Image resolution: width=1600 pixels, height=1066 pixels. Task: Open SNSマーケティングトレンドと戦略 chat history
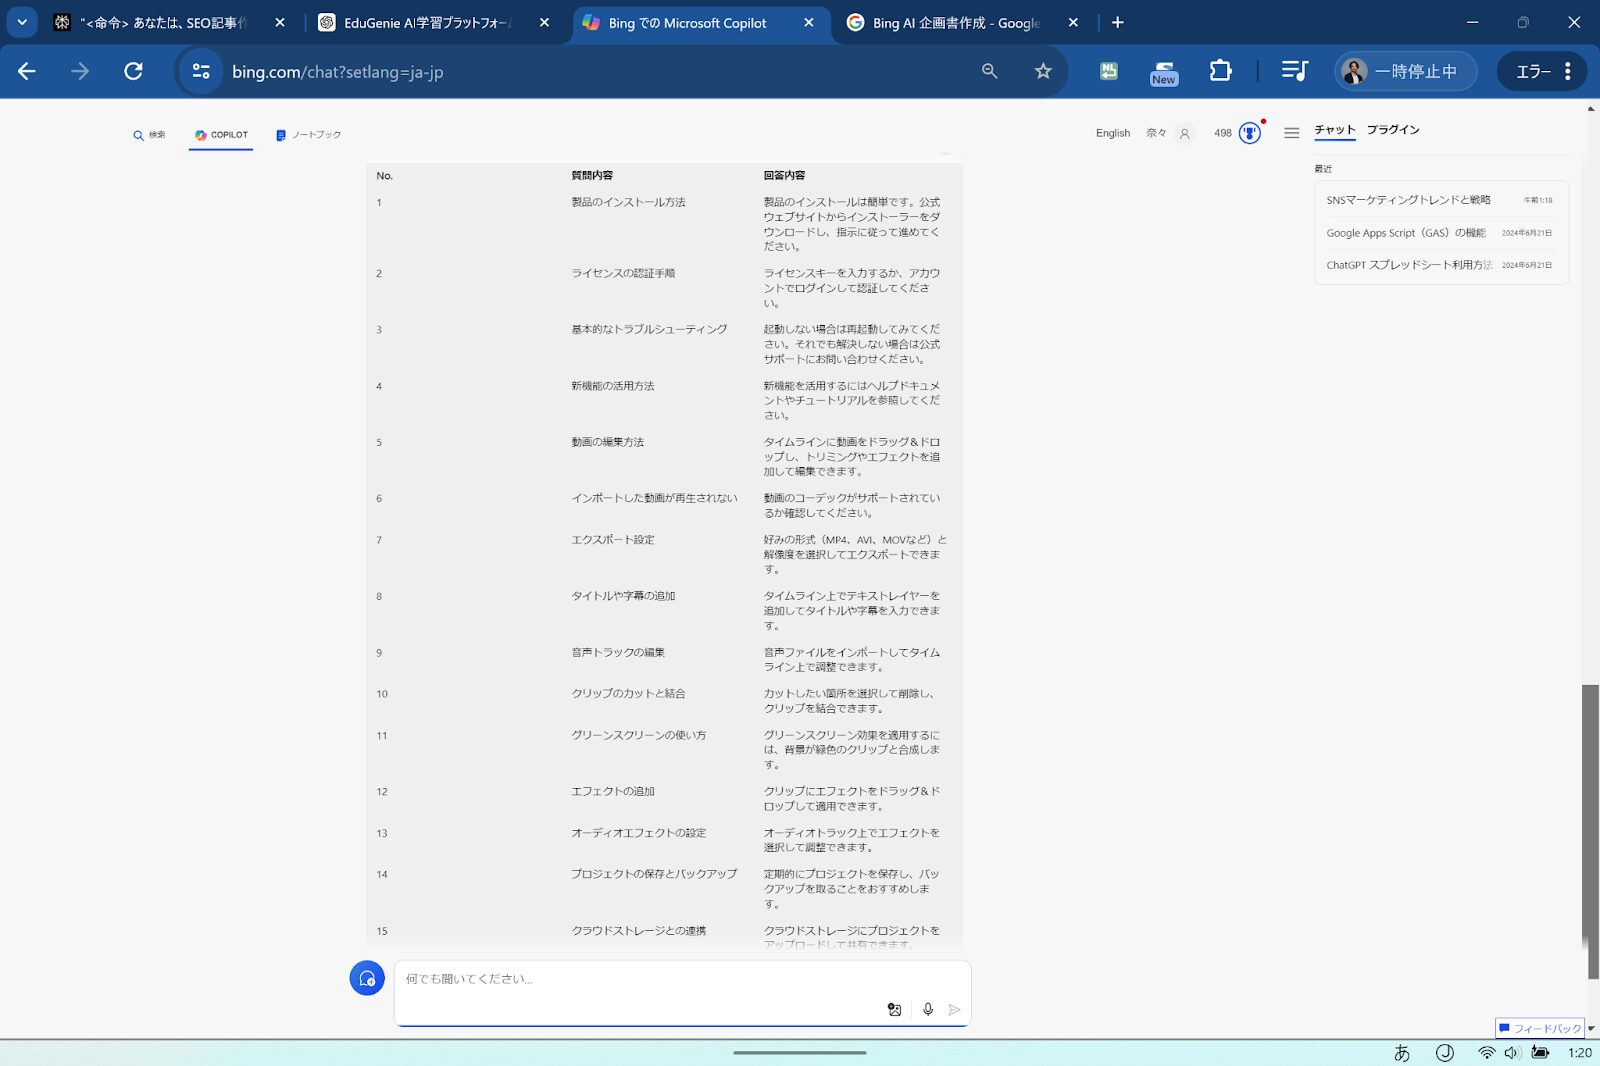1408,200
